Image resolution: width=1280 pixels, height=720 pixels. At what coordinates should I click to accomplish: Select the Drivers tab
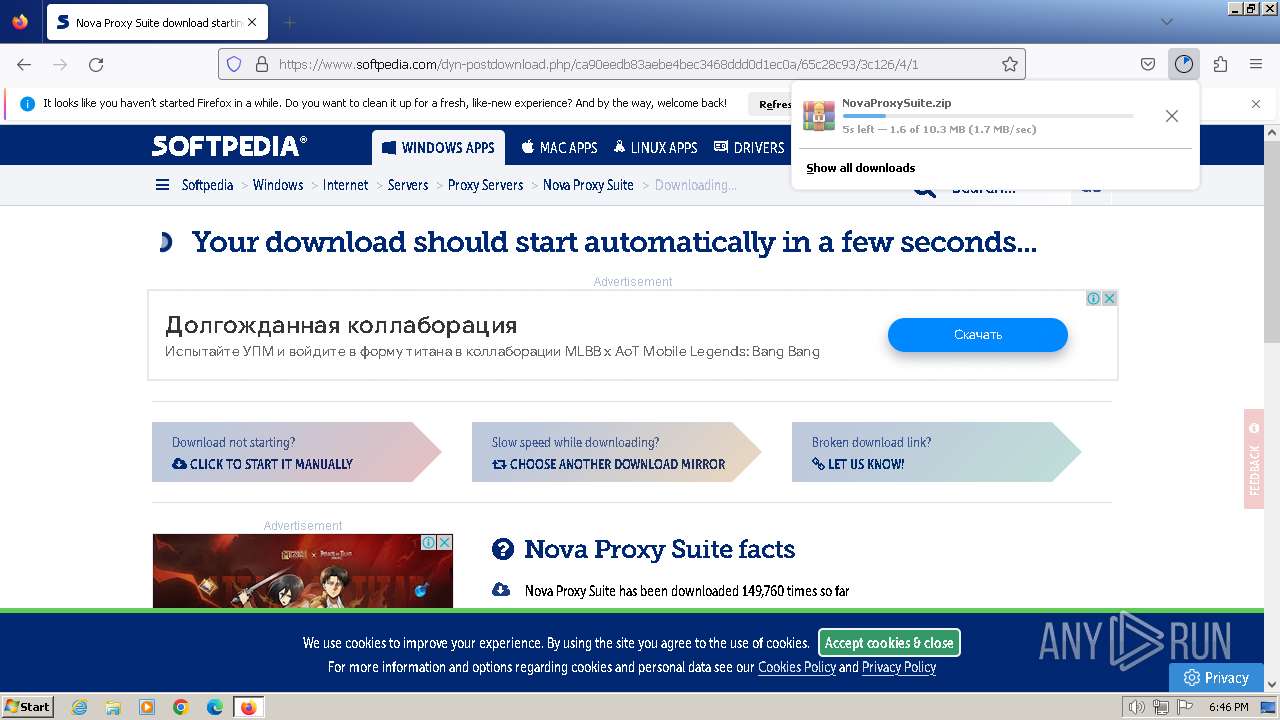tap(749, 147)
